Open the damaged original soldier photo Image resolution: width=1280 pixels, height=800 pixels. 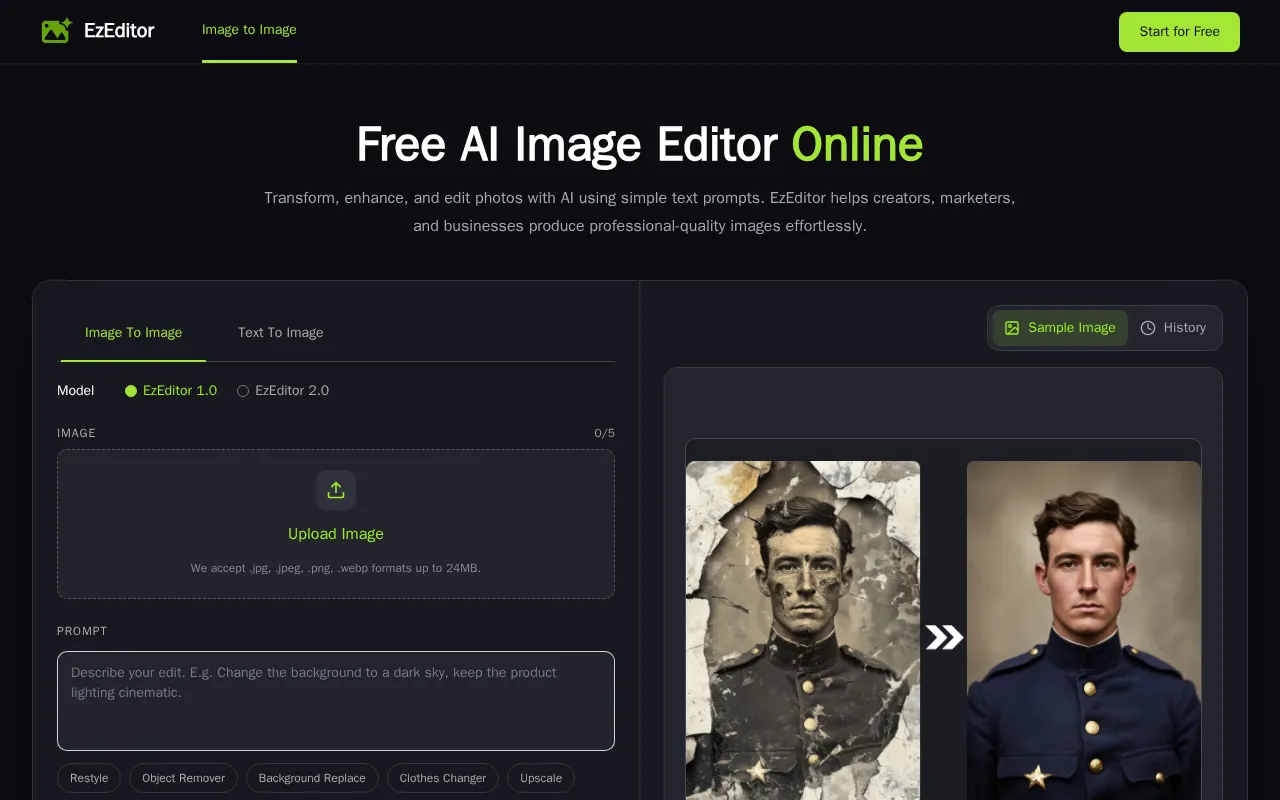(803, 630)
